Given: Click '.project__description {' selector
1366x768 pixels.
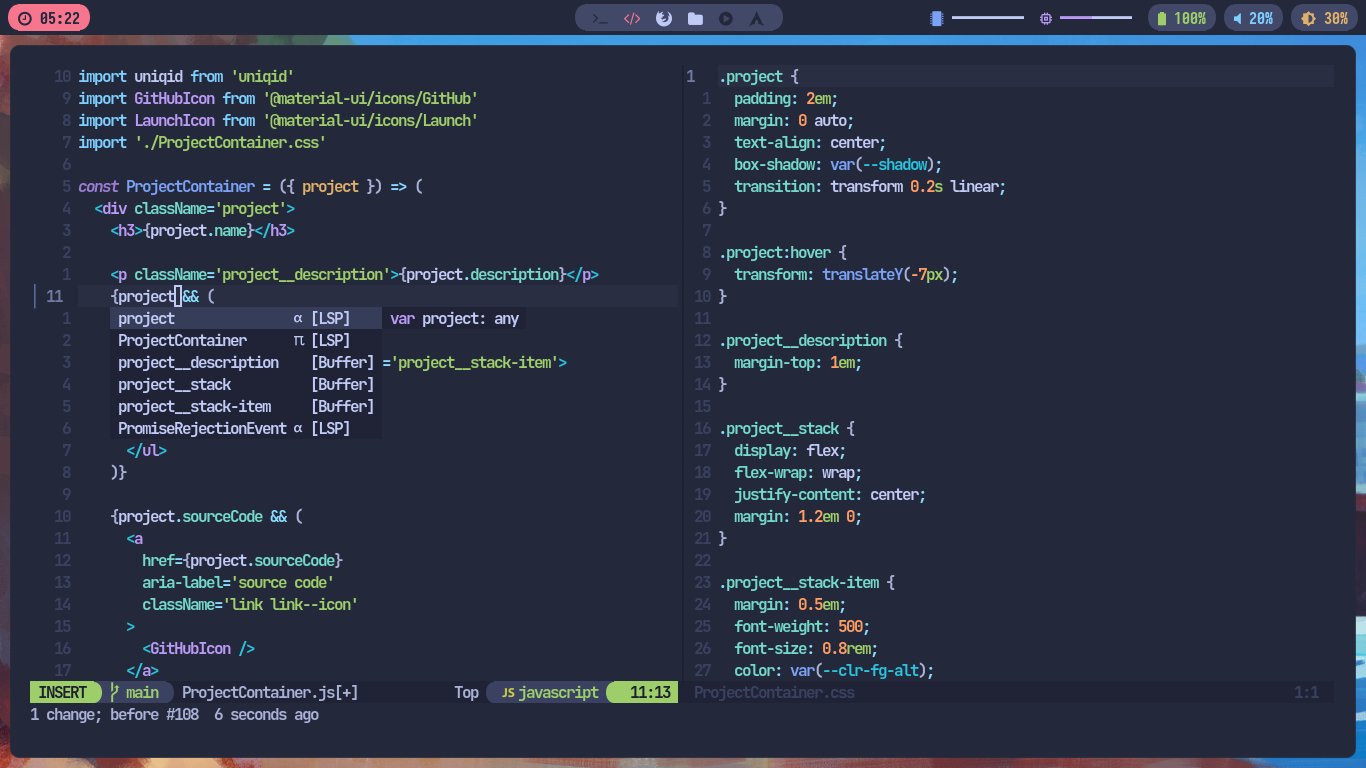Looking at the screenshot, I should click(810, 340).
